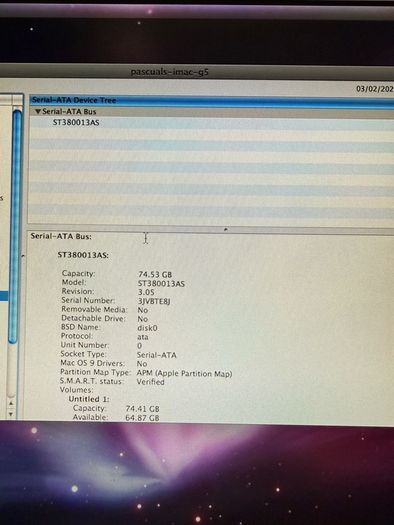Select the highlighted item in the left sidebar
Viewport: 394px width, 525px height.
pyautogui.click(x=4, y=296)
